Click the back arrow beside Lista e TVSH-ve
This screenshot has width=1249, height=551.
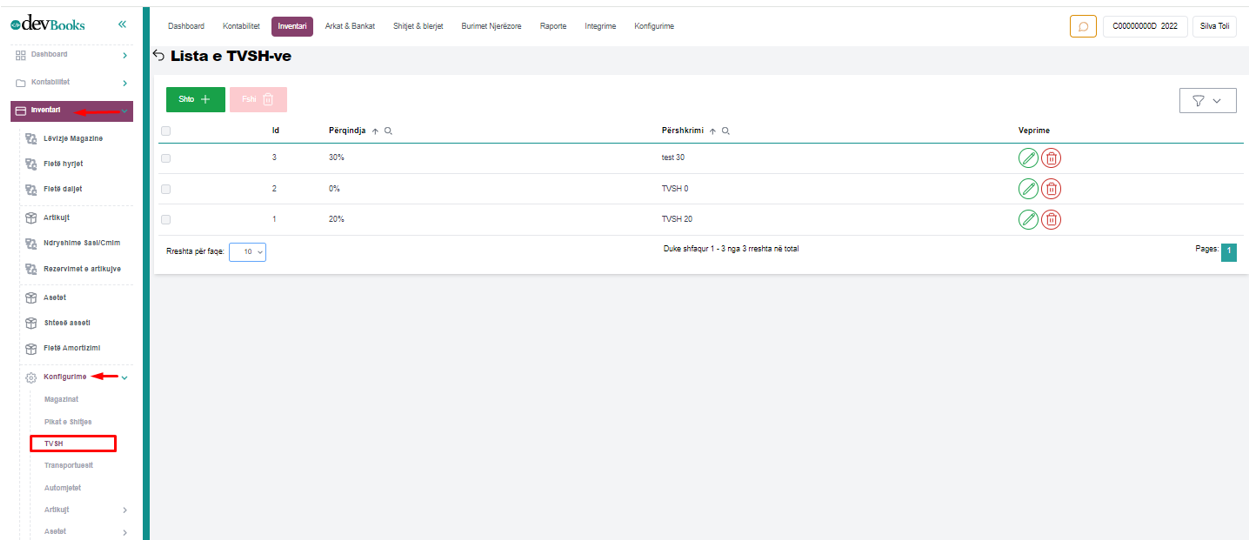point(159,57)
